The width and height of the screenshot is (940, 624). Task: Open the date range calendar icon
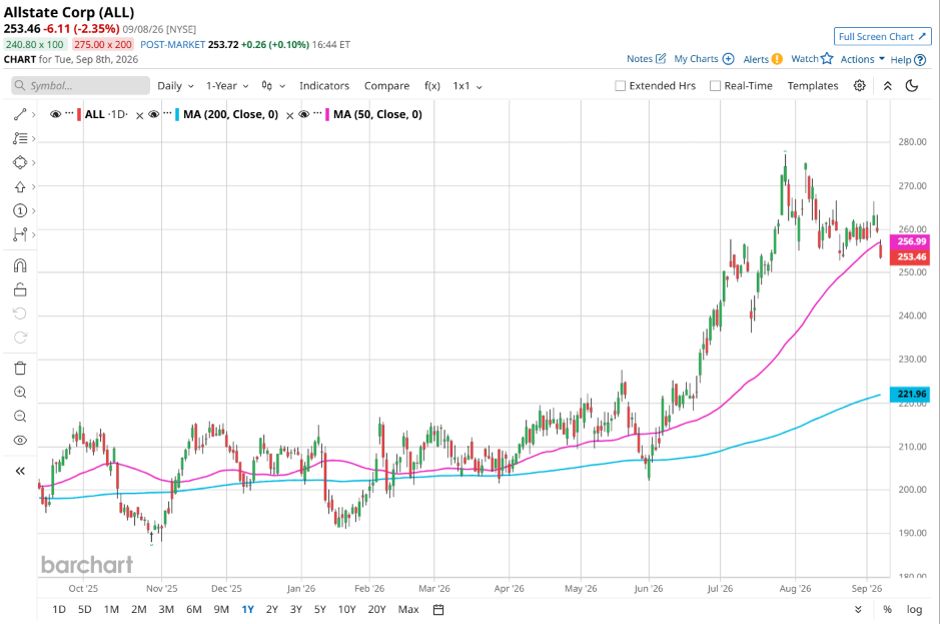click(438, 610)
